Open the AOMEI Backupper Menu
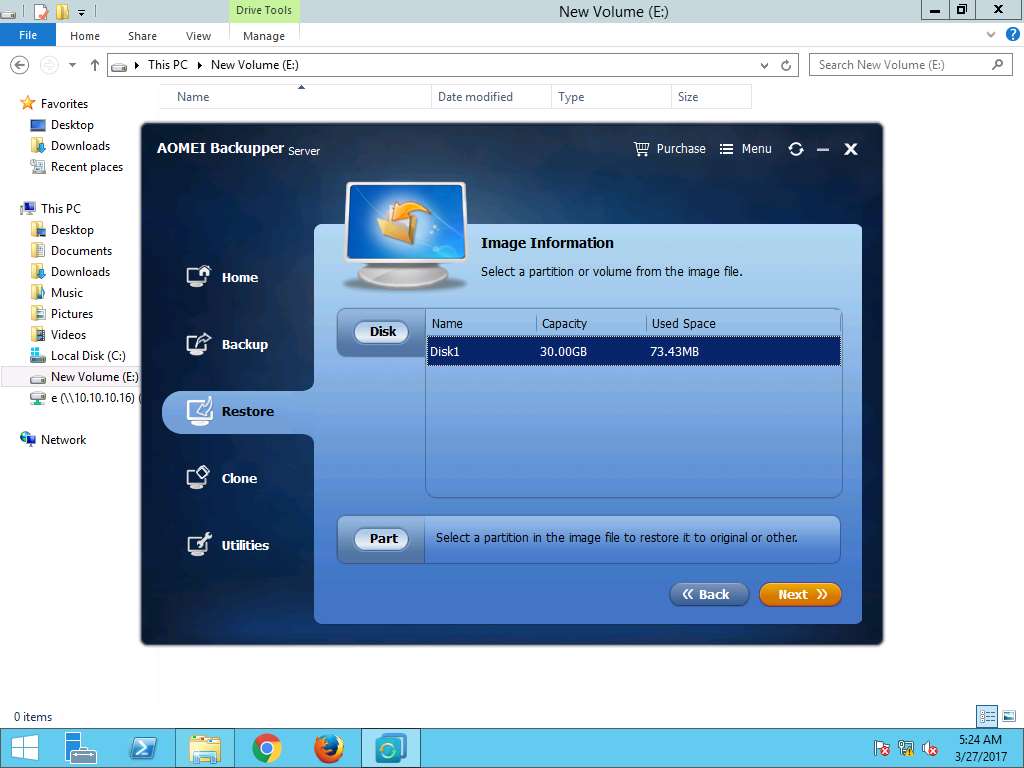1024x768 pixels. click(x=745, y=149)
